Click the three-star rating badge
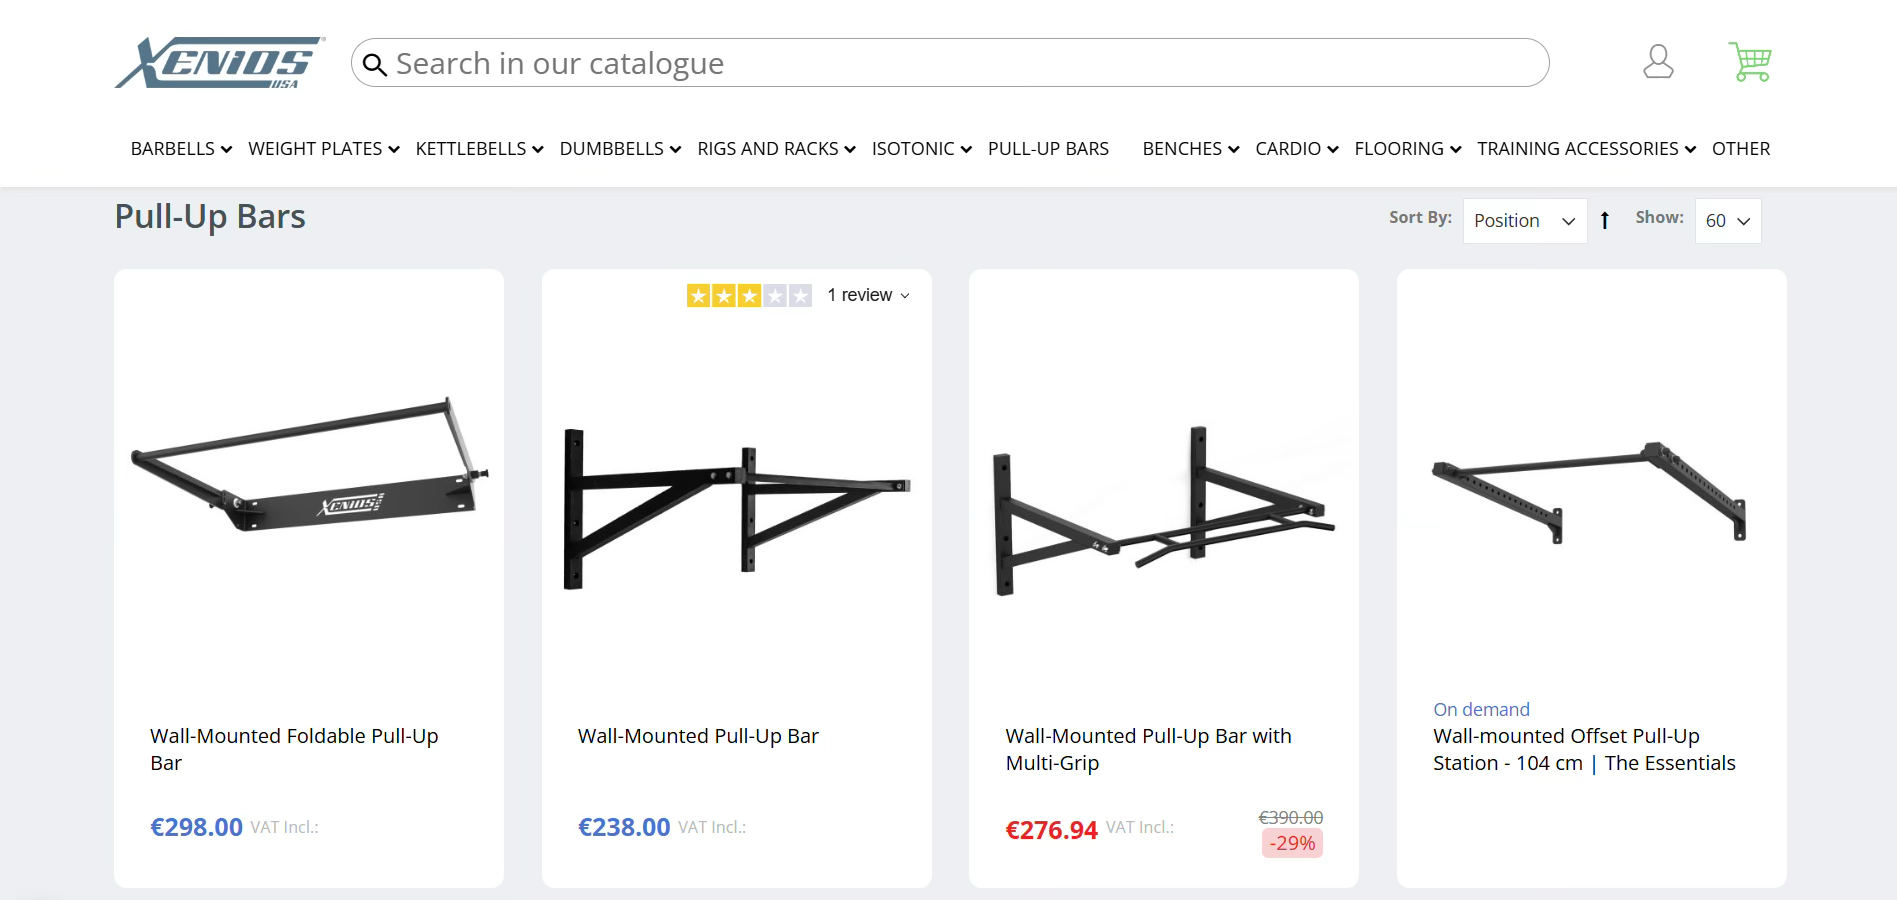Image resolution: width=1897 pixels, height=900 pixels. 749,296
